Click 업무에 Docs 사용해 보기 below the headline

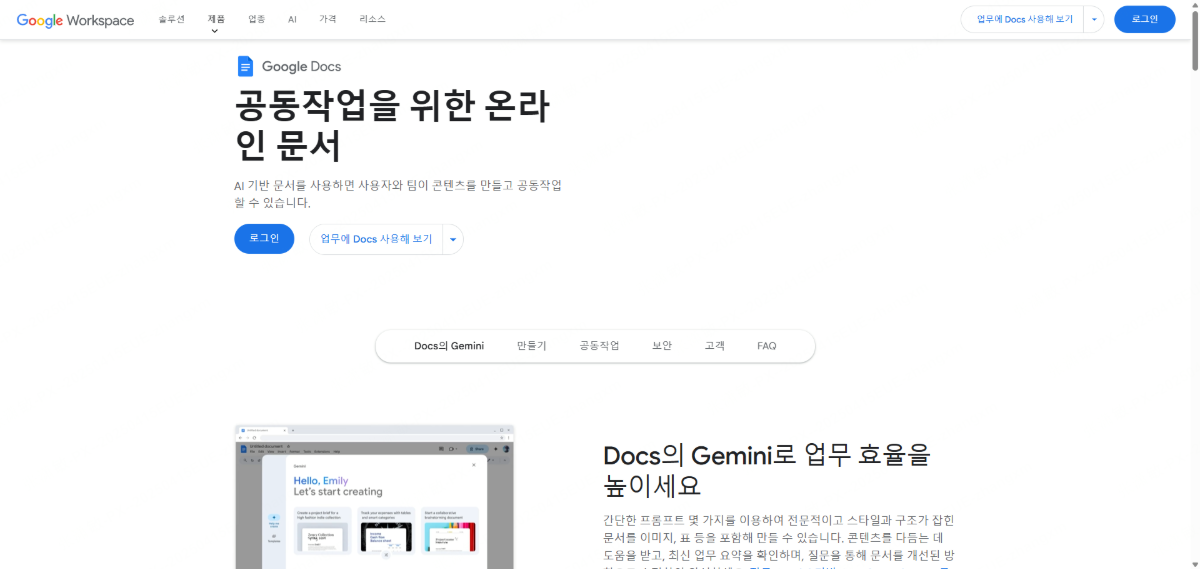[376, 239]
